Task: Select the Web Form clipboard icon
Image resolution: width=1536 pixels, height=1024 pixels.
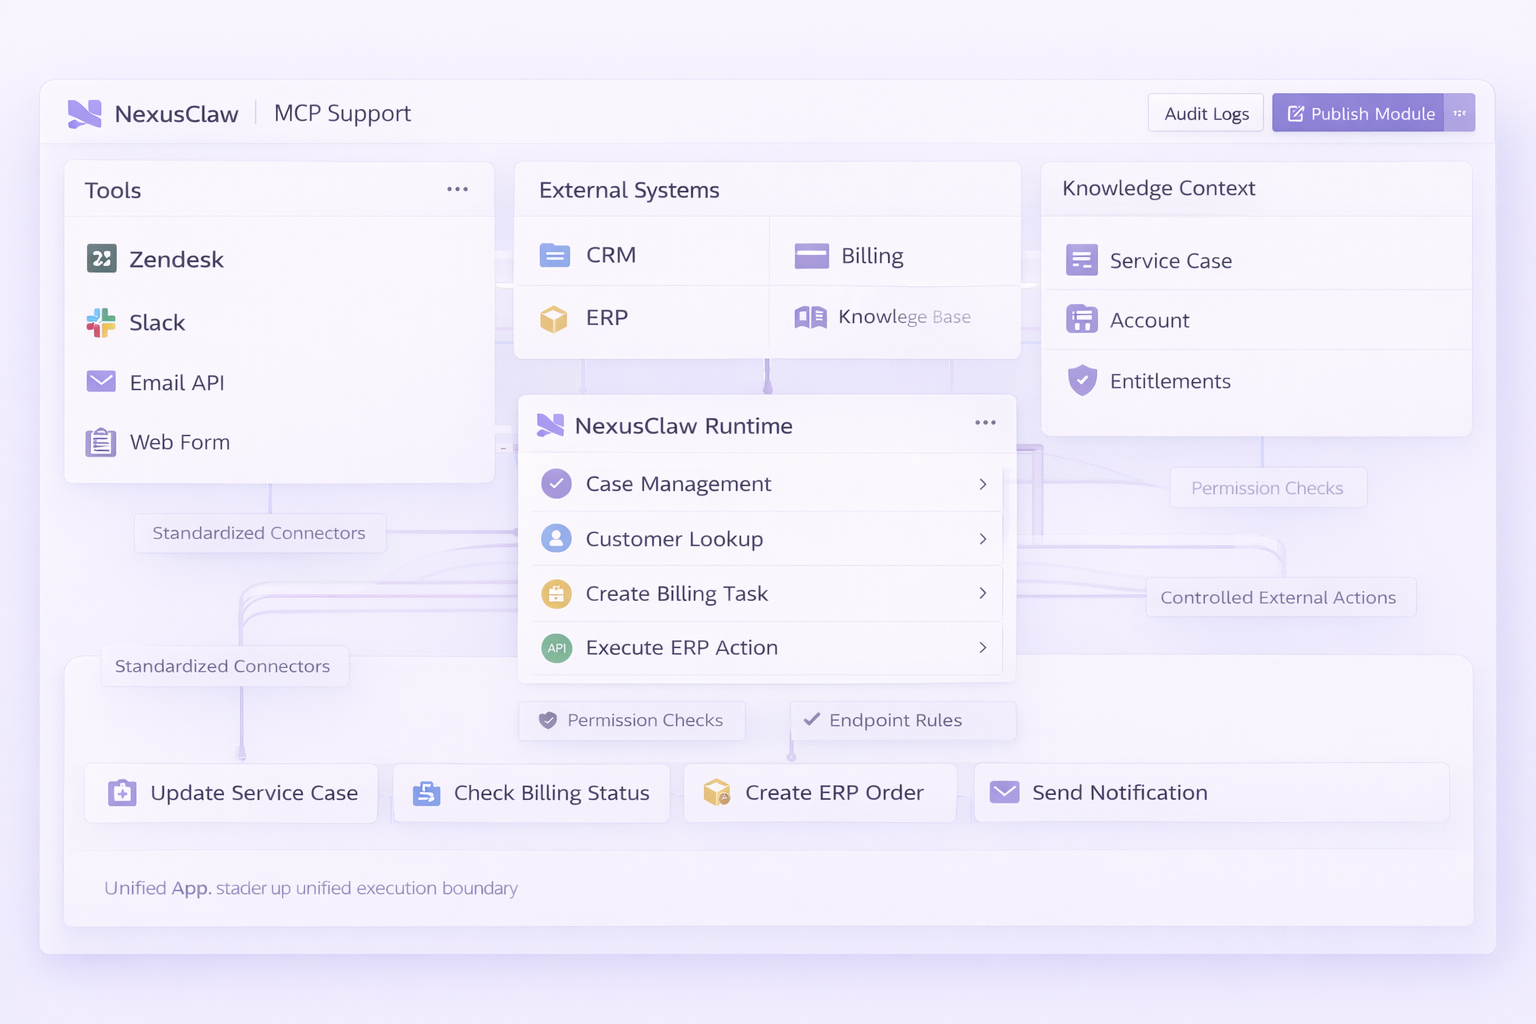Action: click(100, 442)
